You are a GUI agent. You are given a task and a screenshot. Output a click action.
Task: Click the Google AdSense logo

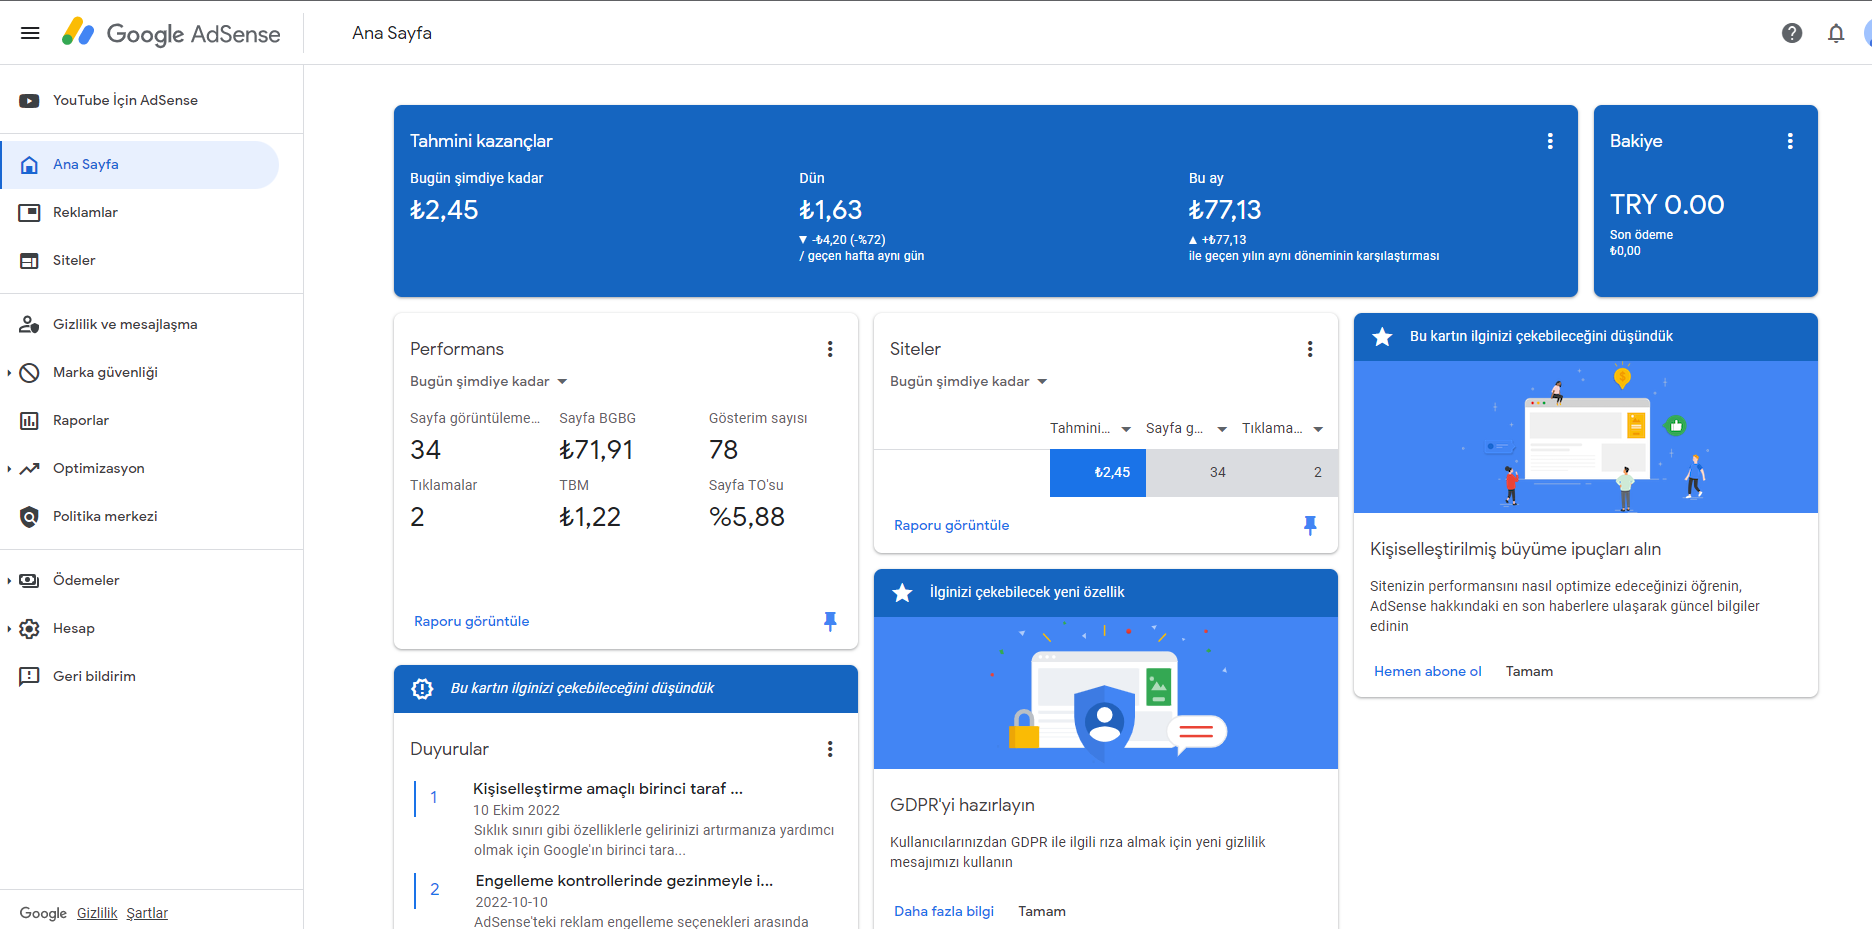[x=171, y=33]
